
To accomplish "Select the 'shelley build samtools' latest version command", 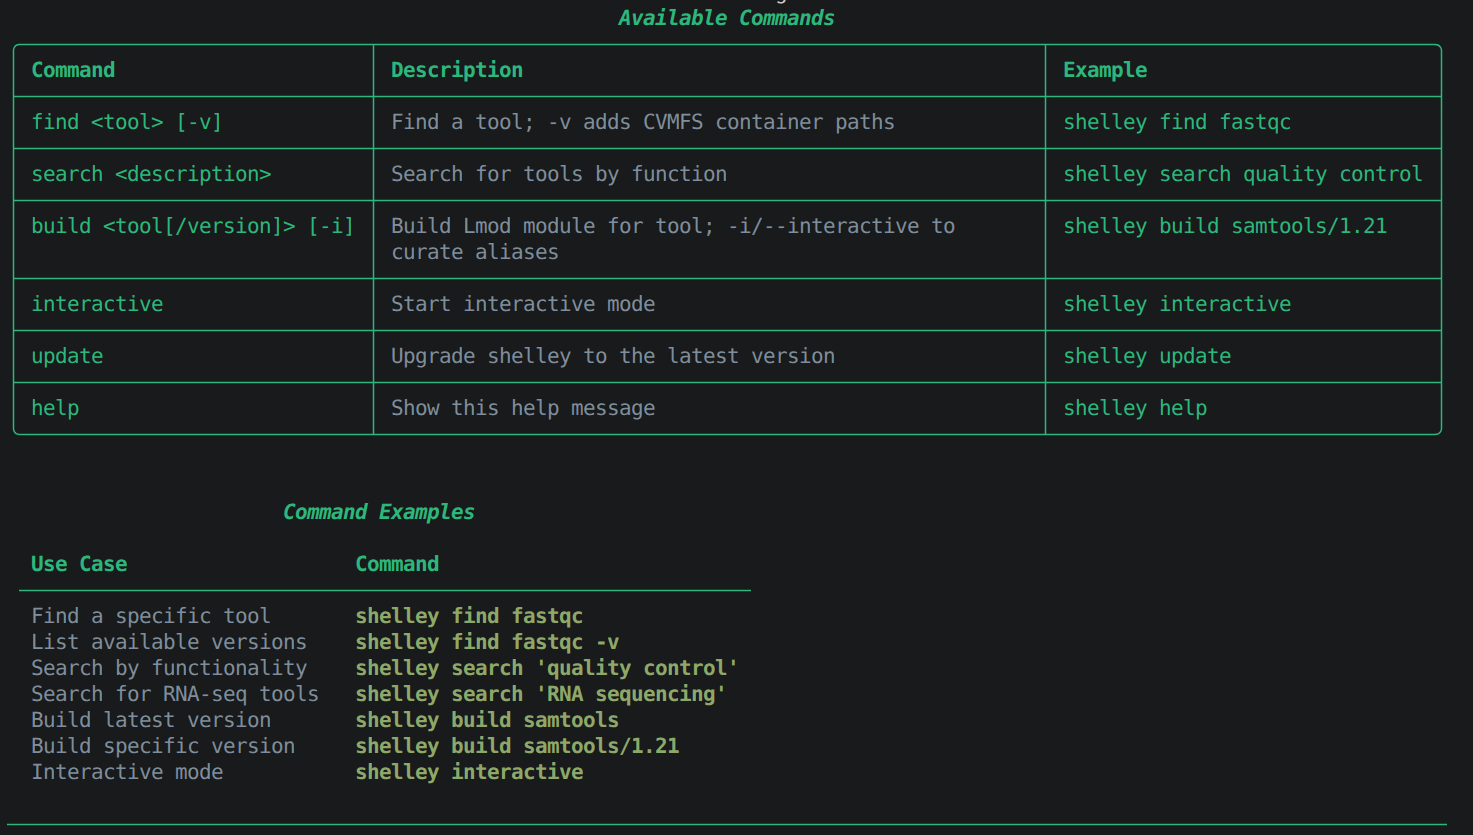I will 487,720.
